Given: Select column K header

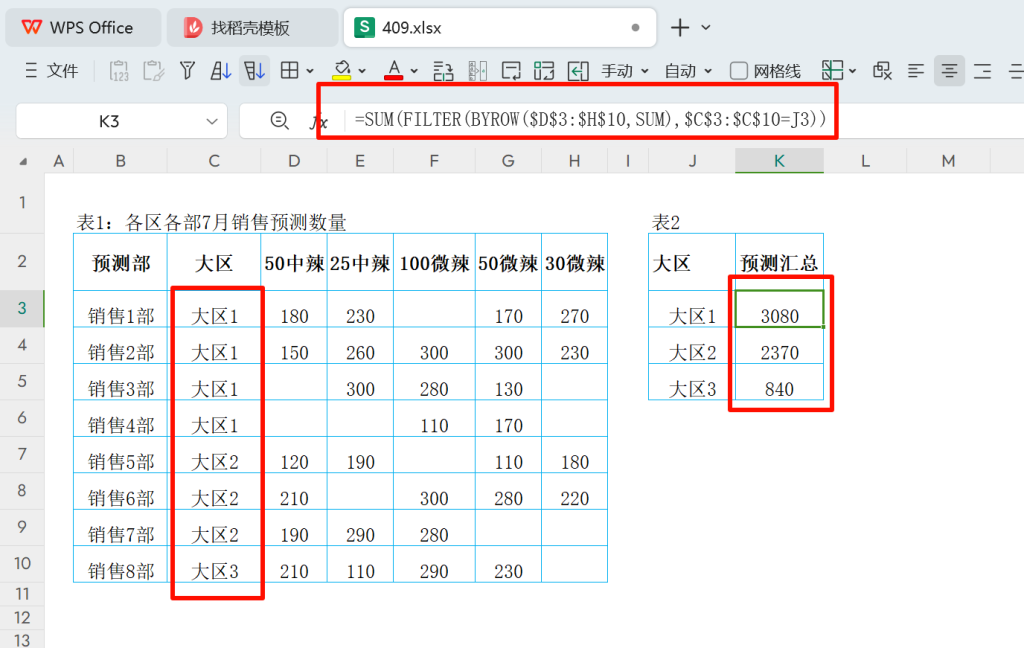Looking at the screenshot, I should [779, 161].
